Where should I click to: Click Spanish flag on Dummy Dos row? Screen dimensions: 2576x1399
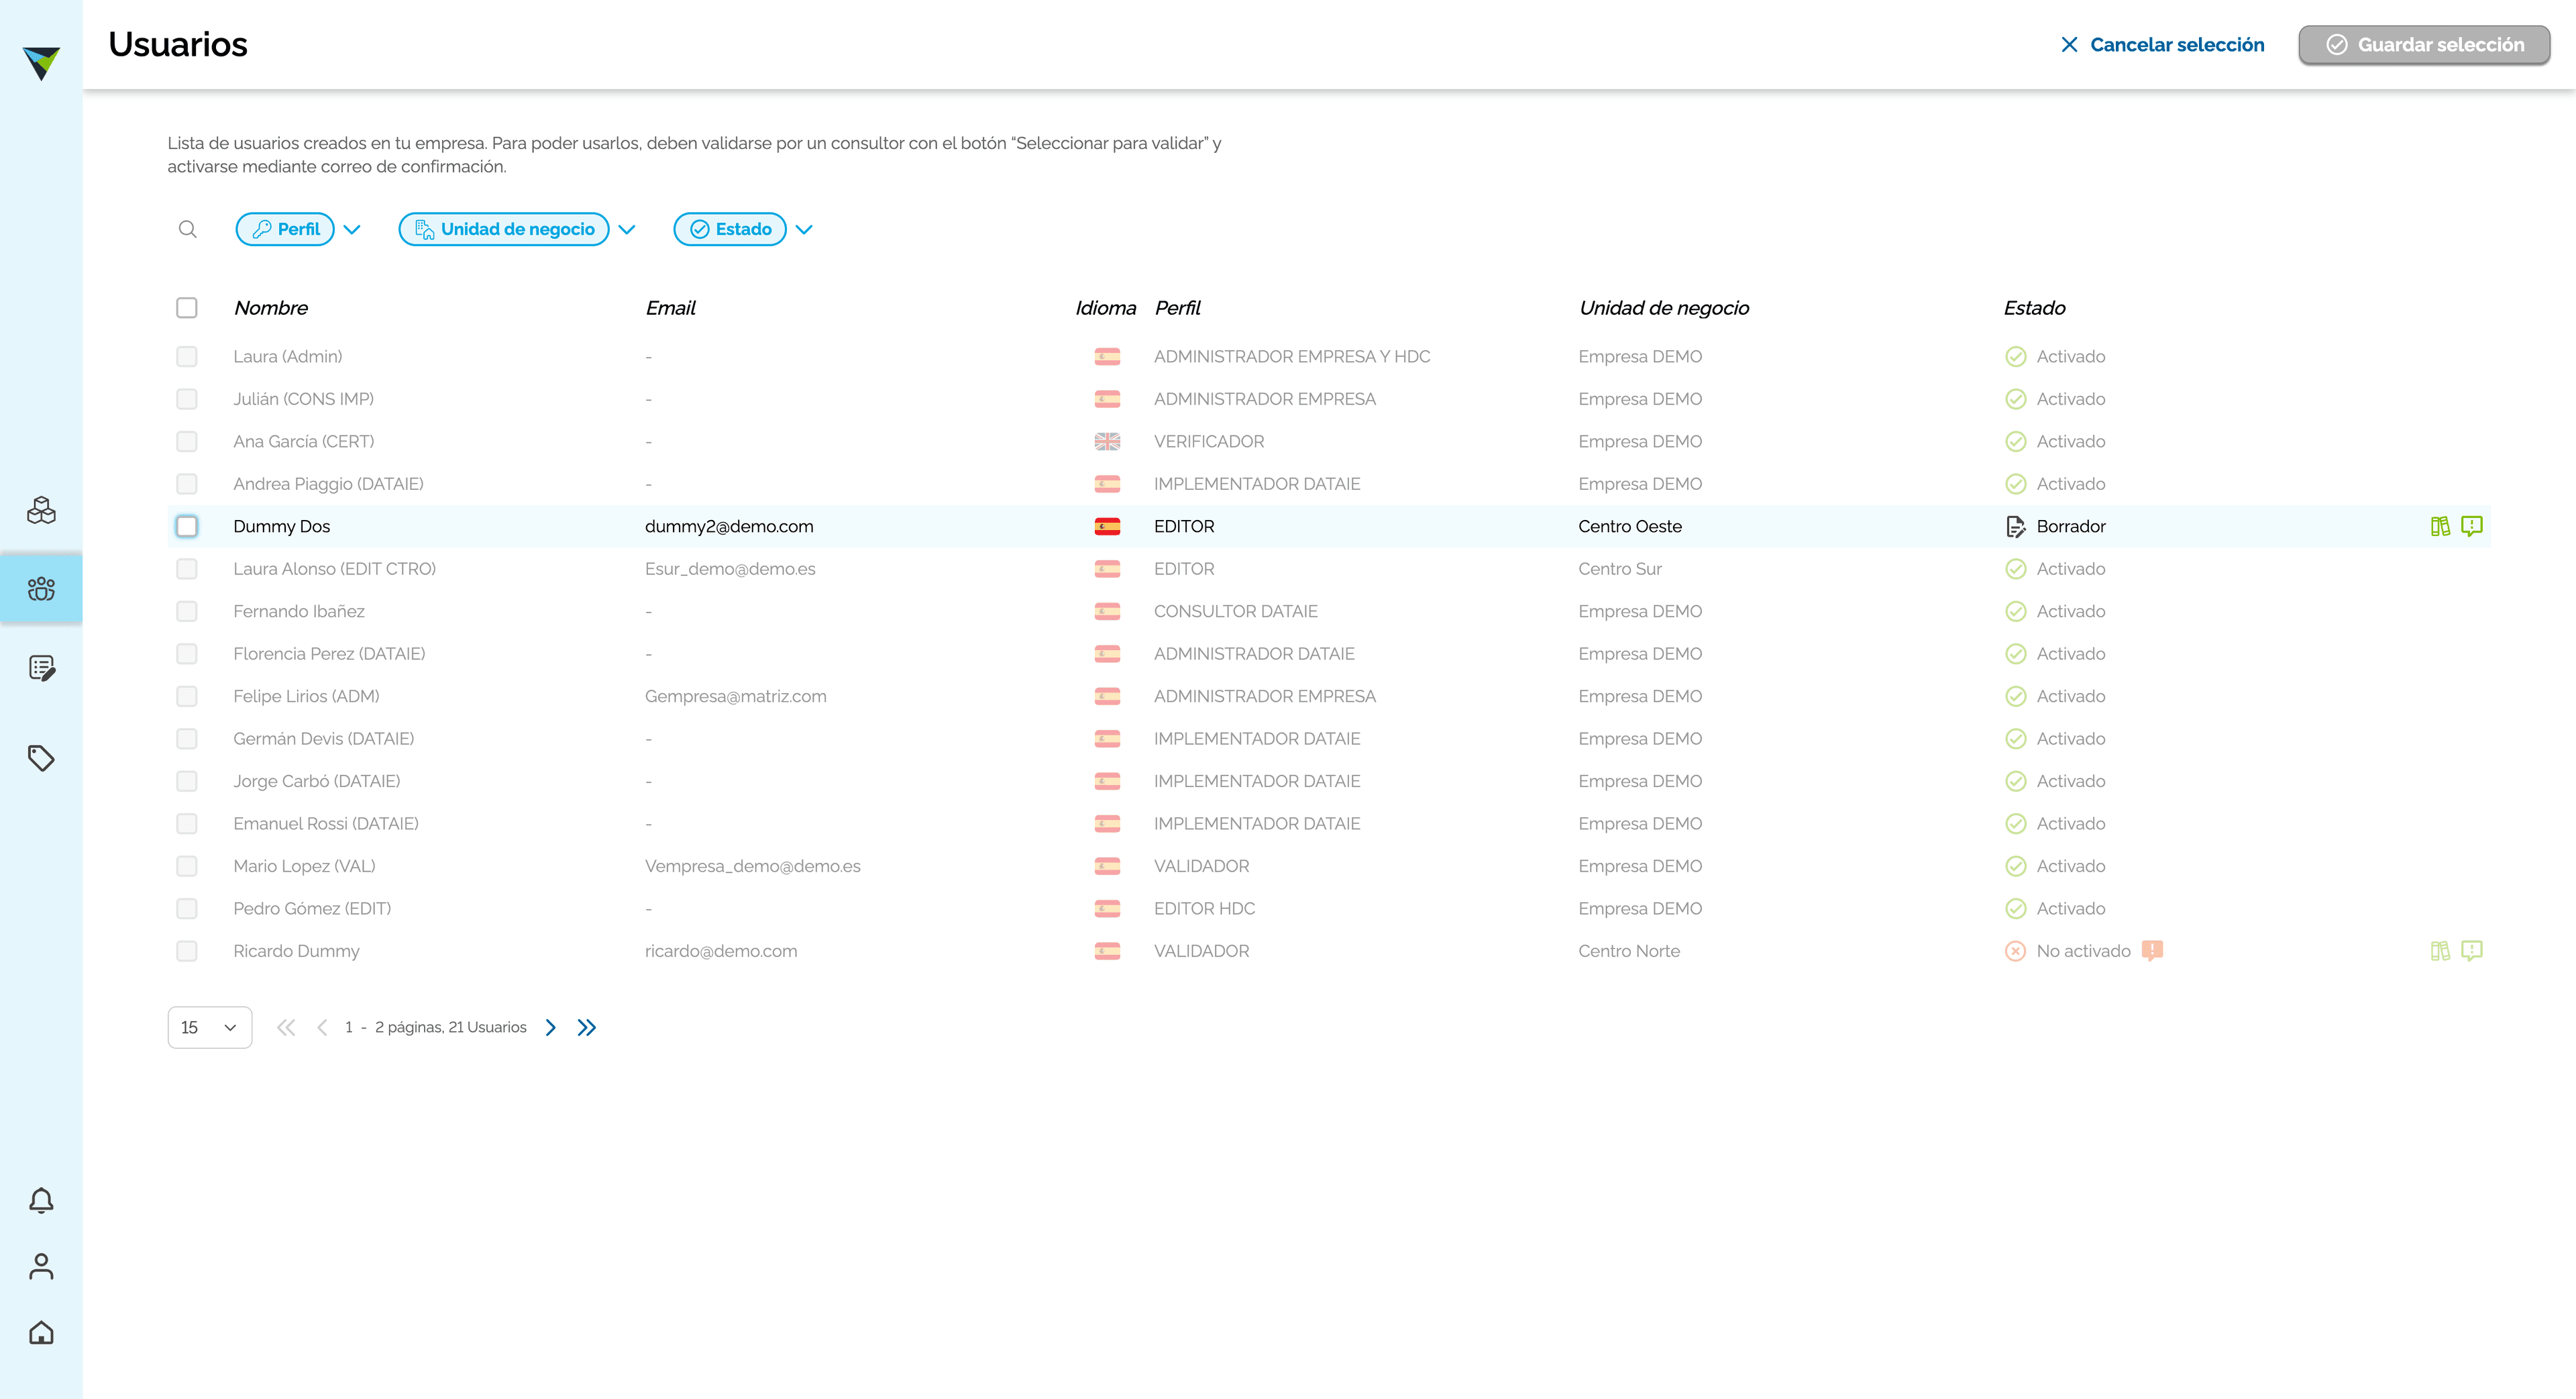pyautogui.click(x=1107, y=527)
